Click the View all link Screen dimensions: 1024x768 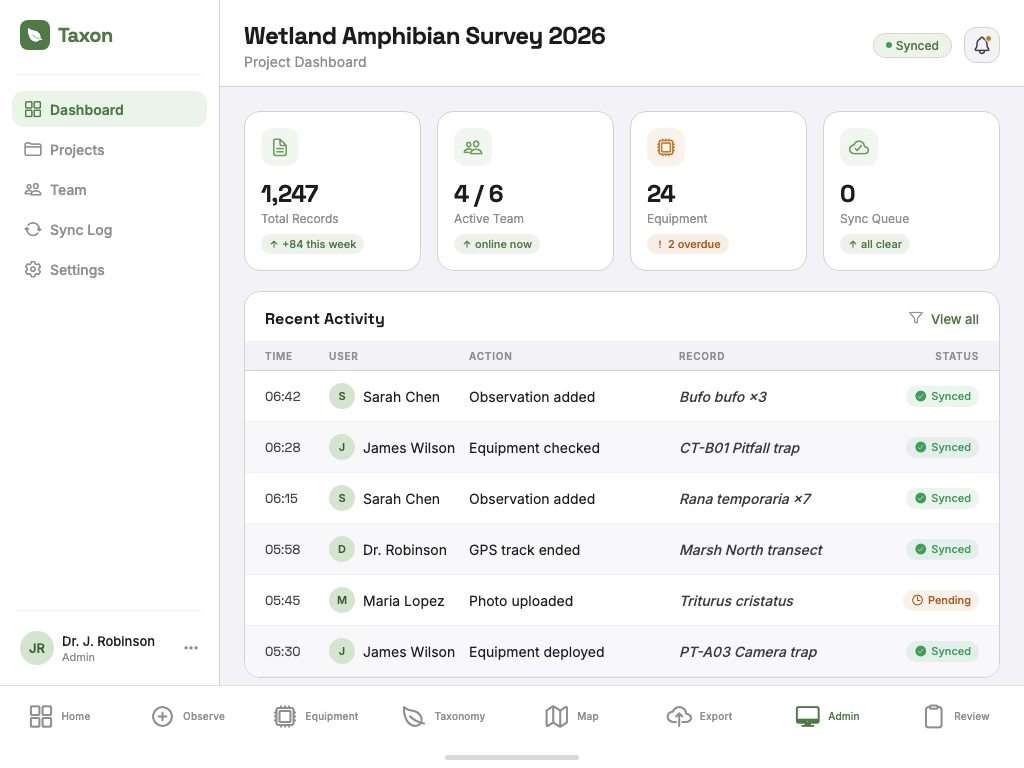point(954,318)
